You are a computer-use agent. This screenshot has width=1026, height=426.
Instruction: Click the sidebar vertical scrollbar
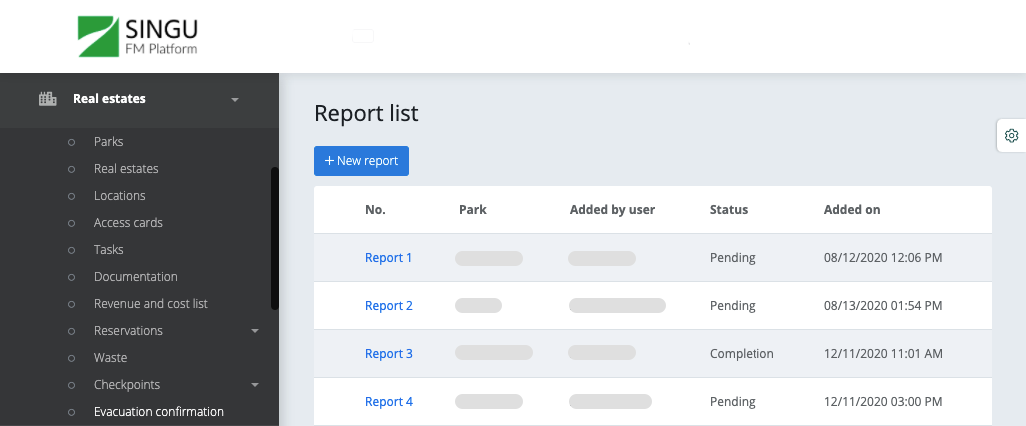click(275, 238)
